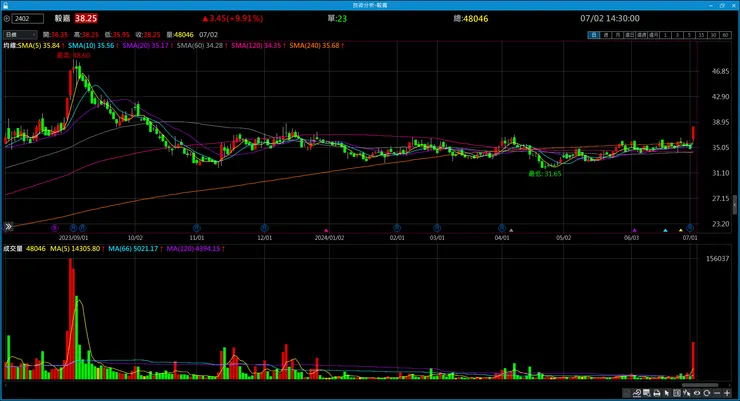Click the leftmost dim icon in bottom toolbar
The height and width of the screenshot is (401, 740).
(626, 393)
